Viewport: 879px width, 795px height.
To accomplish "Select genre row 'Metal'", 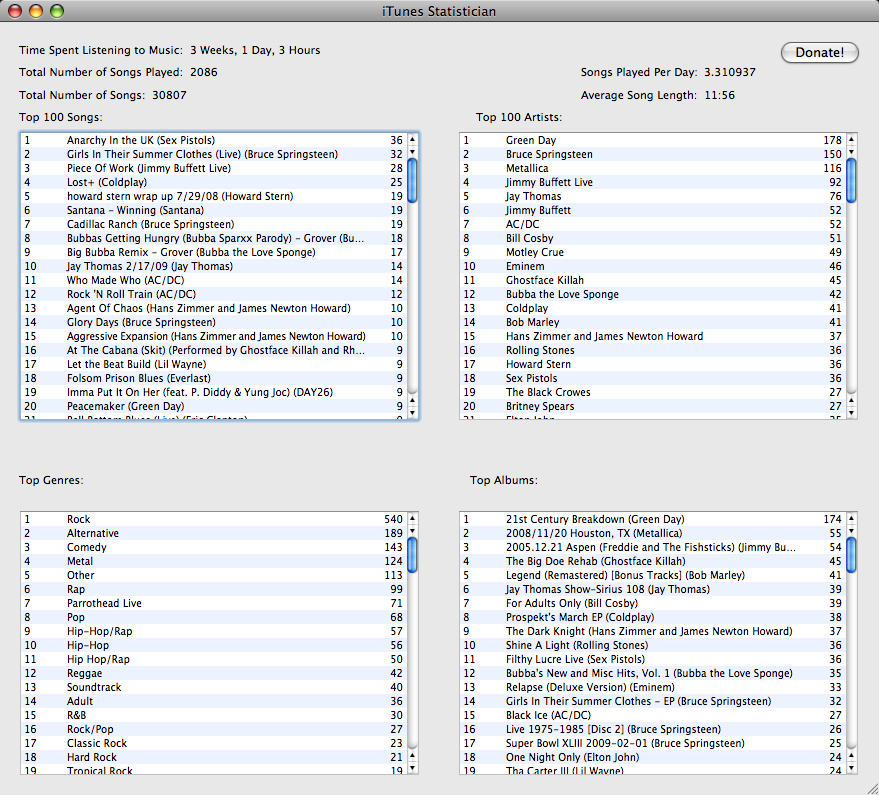I will (214, 561).
